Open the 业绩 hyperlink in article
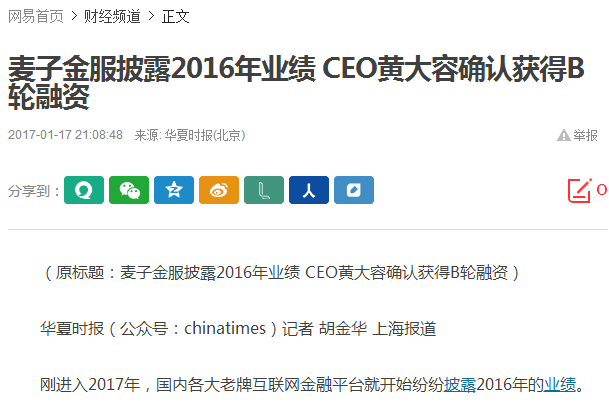This screenshot has width=609, height=408. pos(560,384)
